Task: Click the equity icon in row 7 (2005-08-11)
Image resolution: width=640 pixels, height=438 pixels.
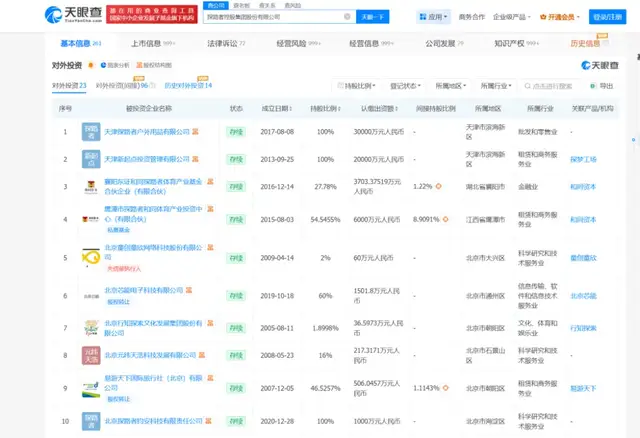Action: pos(210,323)
